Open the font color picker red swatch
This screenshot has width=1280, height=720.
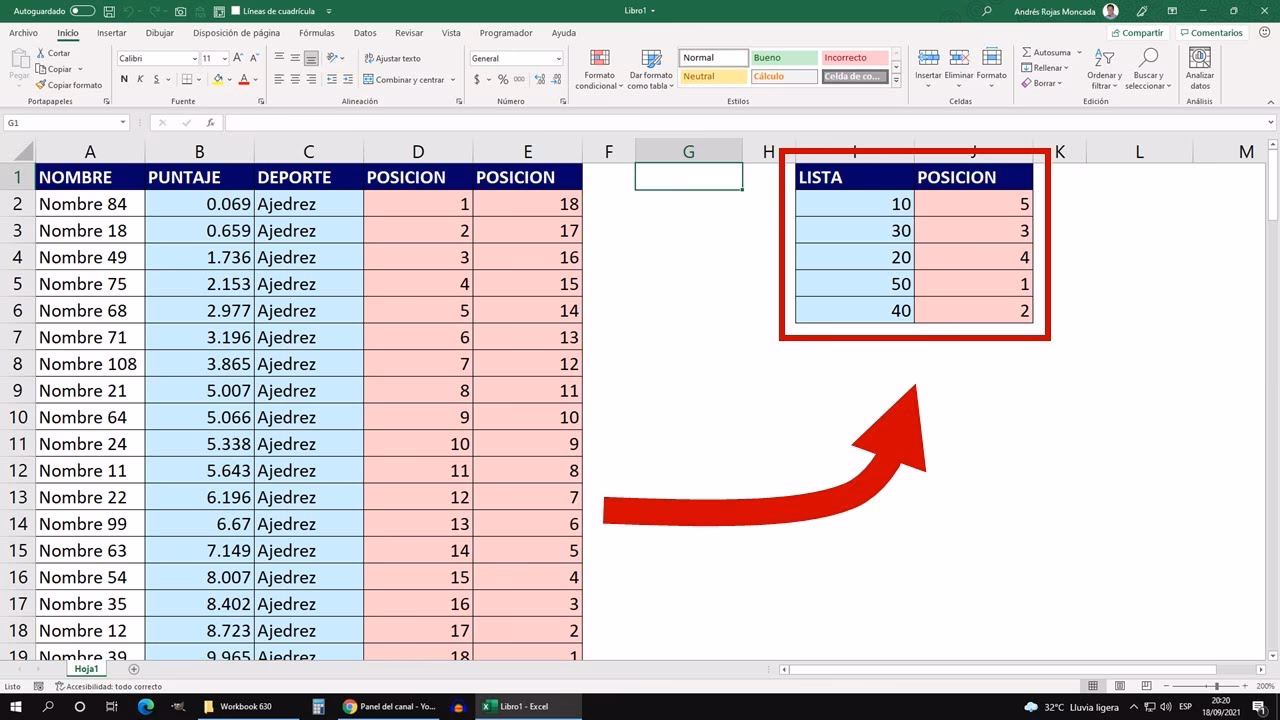pos(246,78)
